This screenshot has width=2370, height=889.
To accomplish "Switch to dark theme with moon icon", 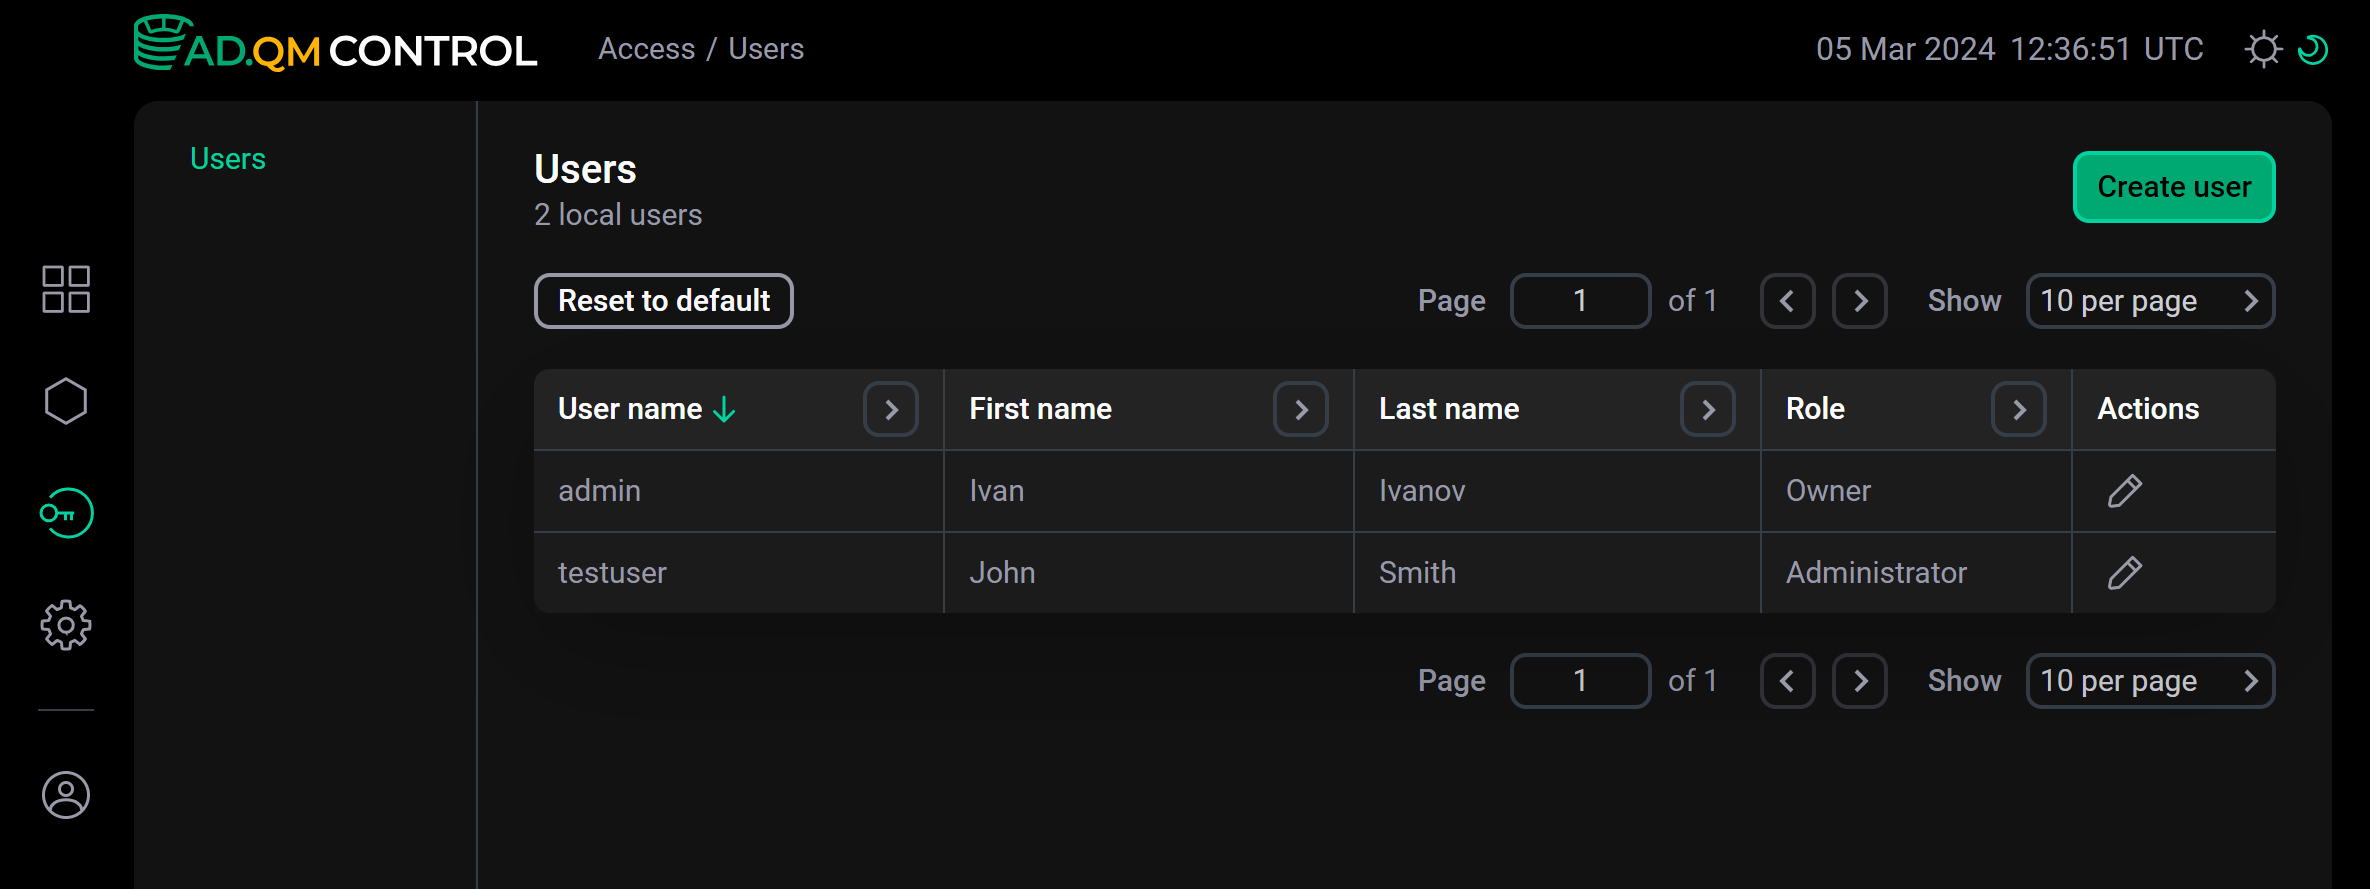I will 2313,49.
